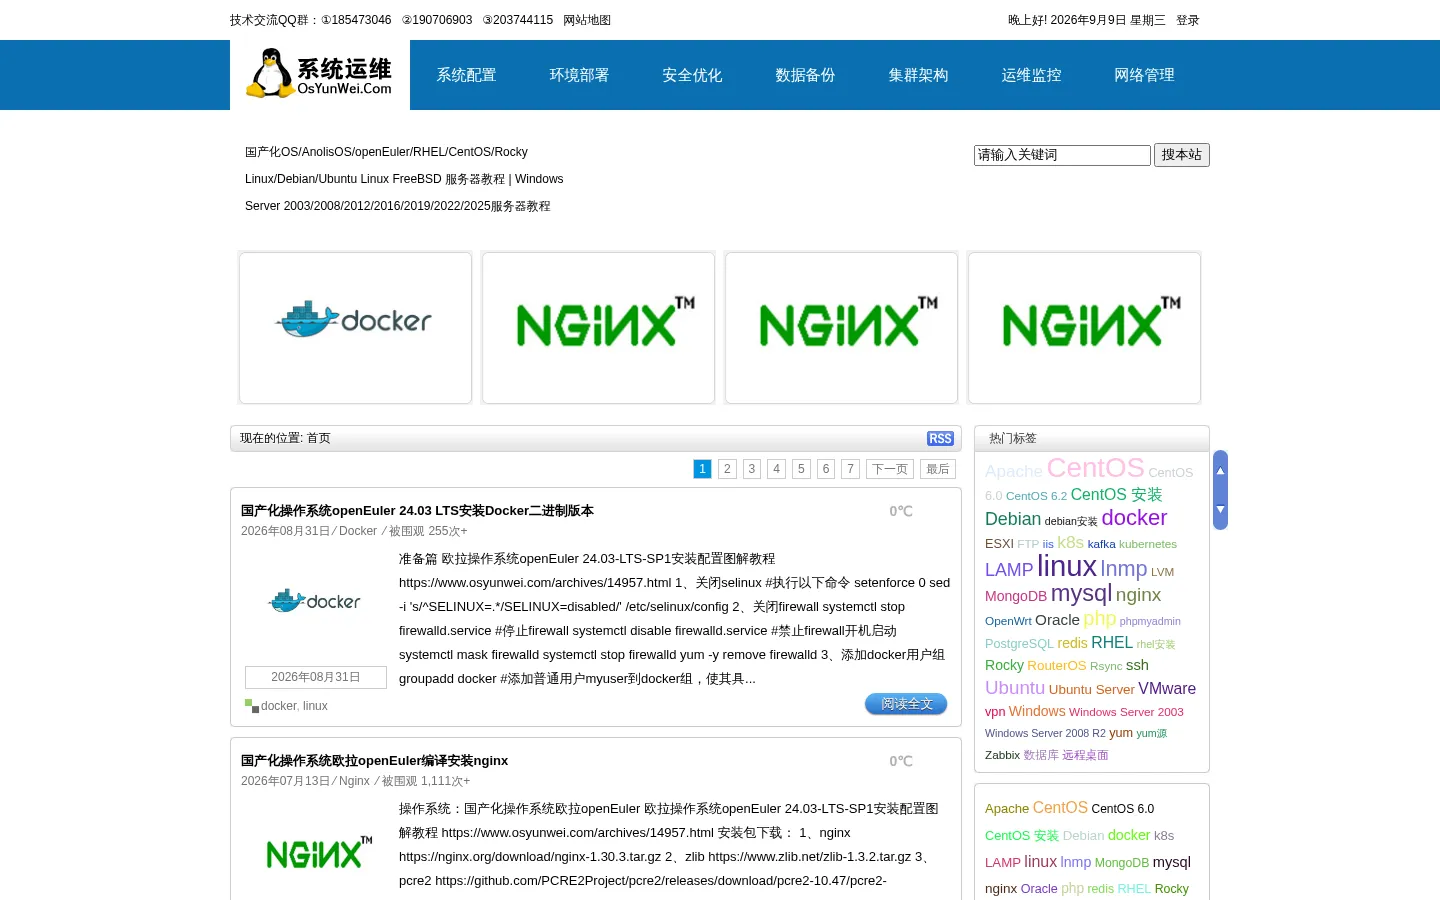Open the RSS feed icon
This screenshot has height=900, width=1440.
tap(940, 439)
